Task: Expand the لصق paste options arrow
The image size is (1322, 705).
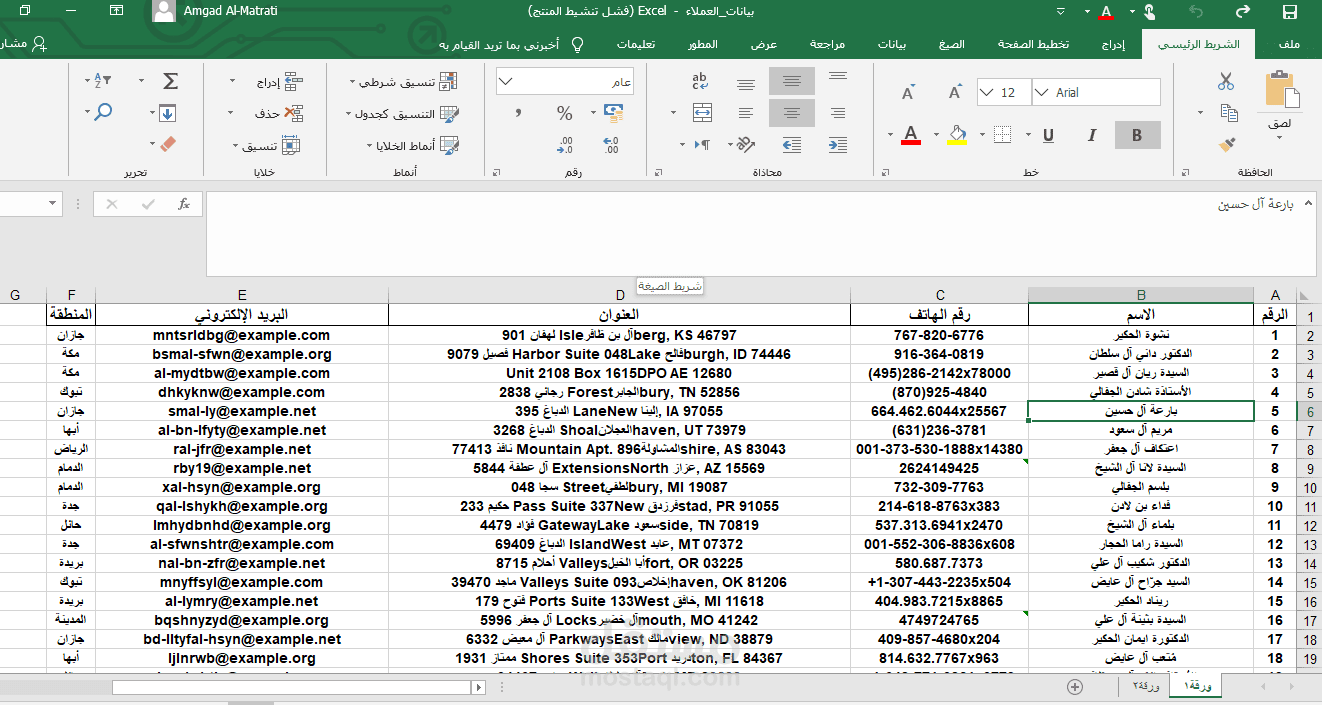Action: point(1281,138)
